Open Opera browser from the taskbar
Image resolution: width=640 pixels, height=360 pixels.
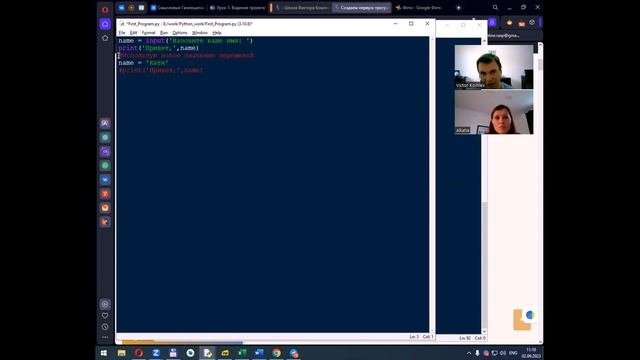(x=139, y=353)
